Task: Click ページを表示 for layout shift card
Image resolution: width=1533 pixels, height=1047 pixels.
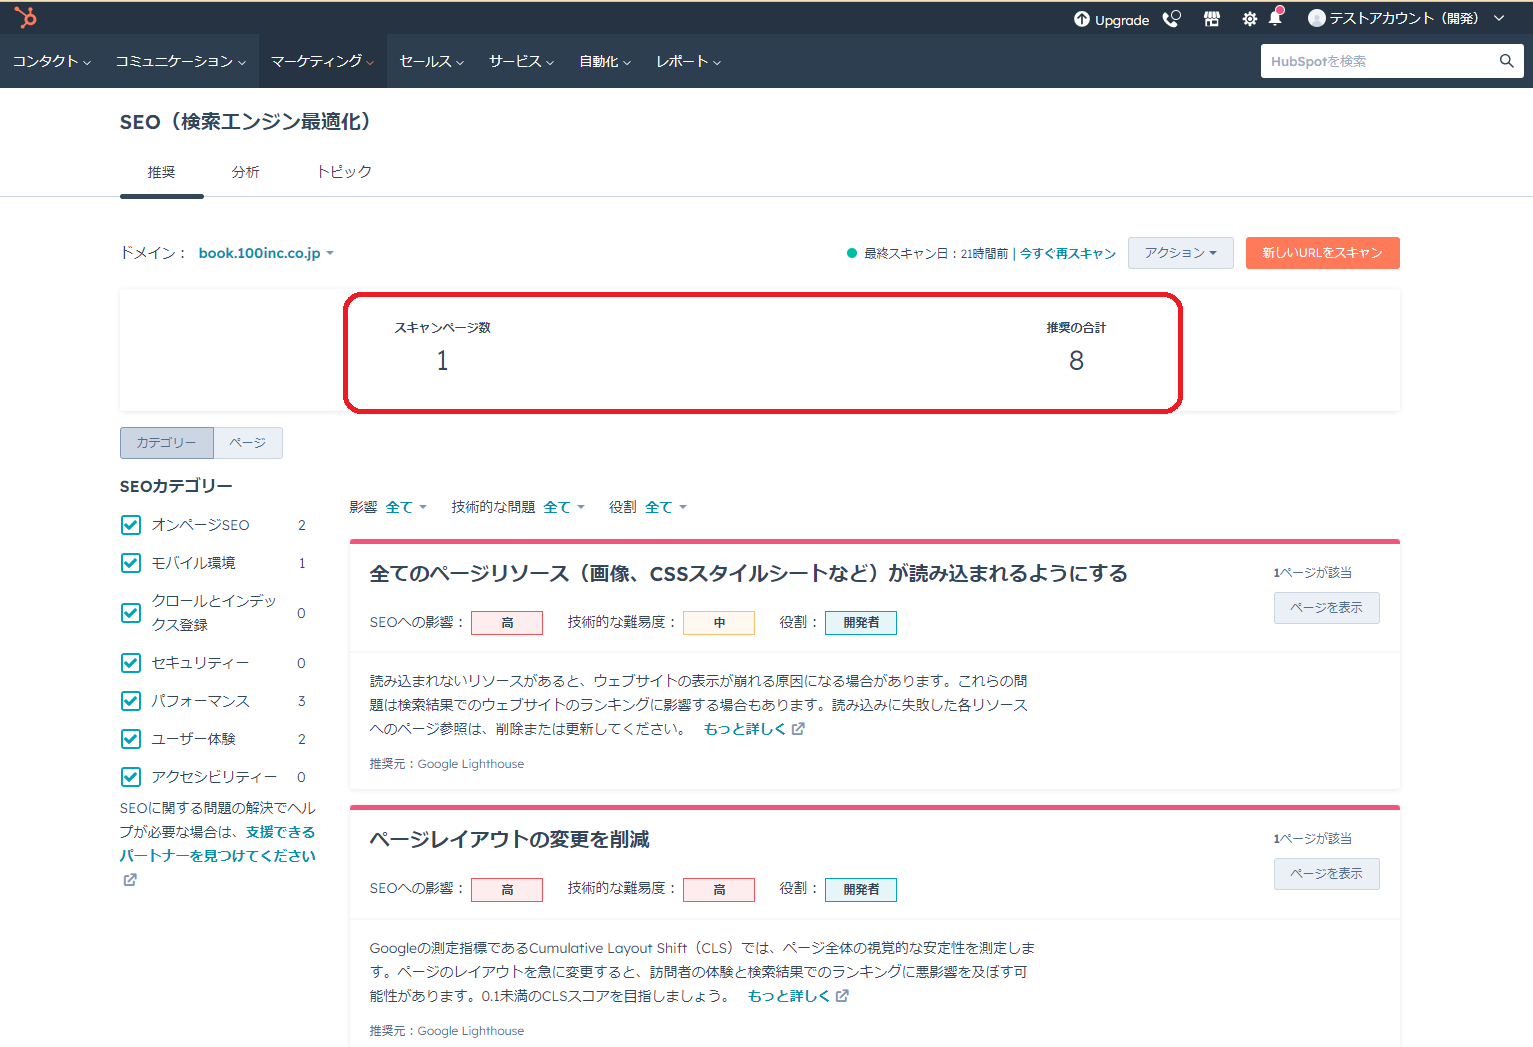Action: click(x=1327, y=874)
